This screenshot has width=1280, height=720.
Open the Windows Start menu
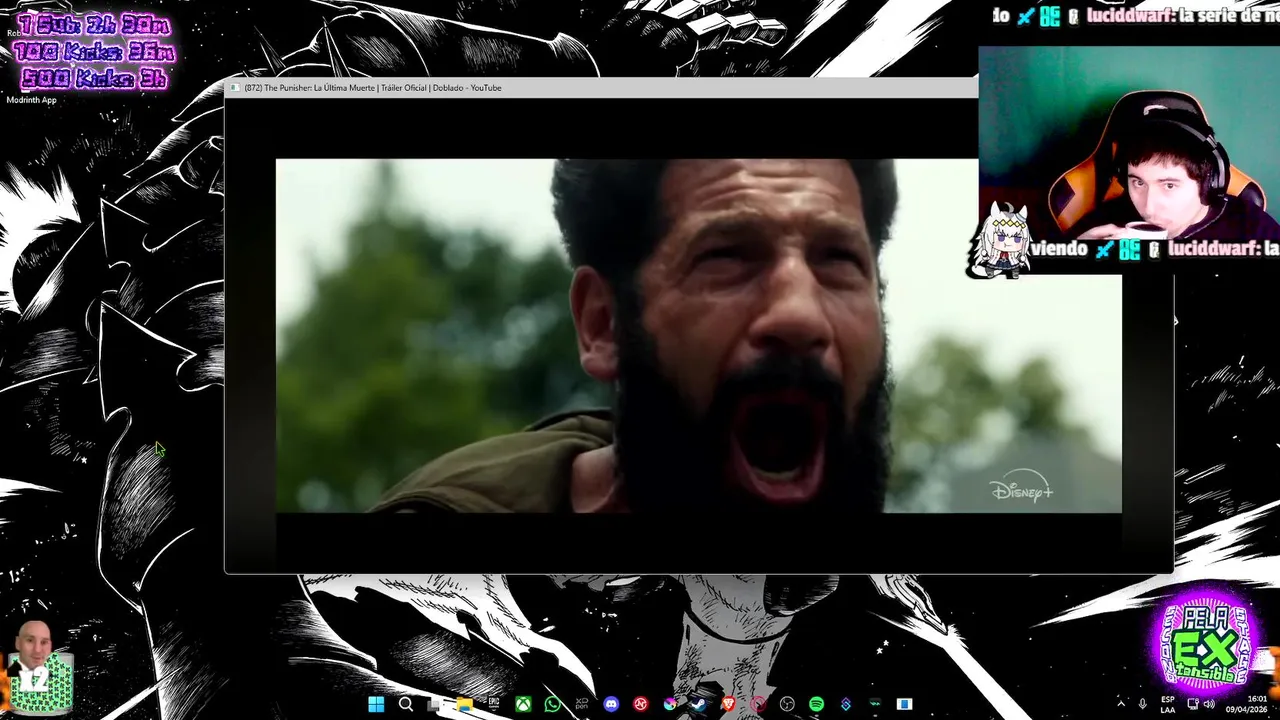click(376, 704)
